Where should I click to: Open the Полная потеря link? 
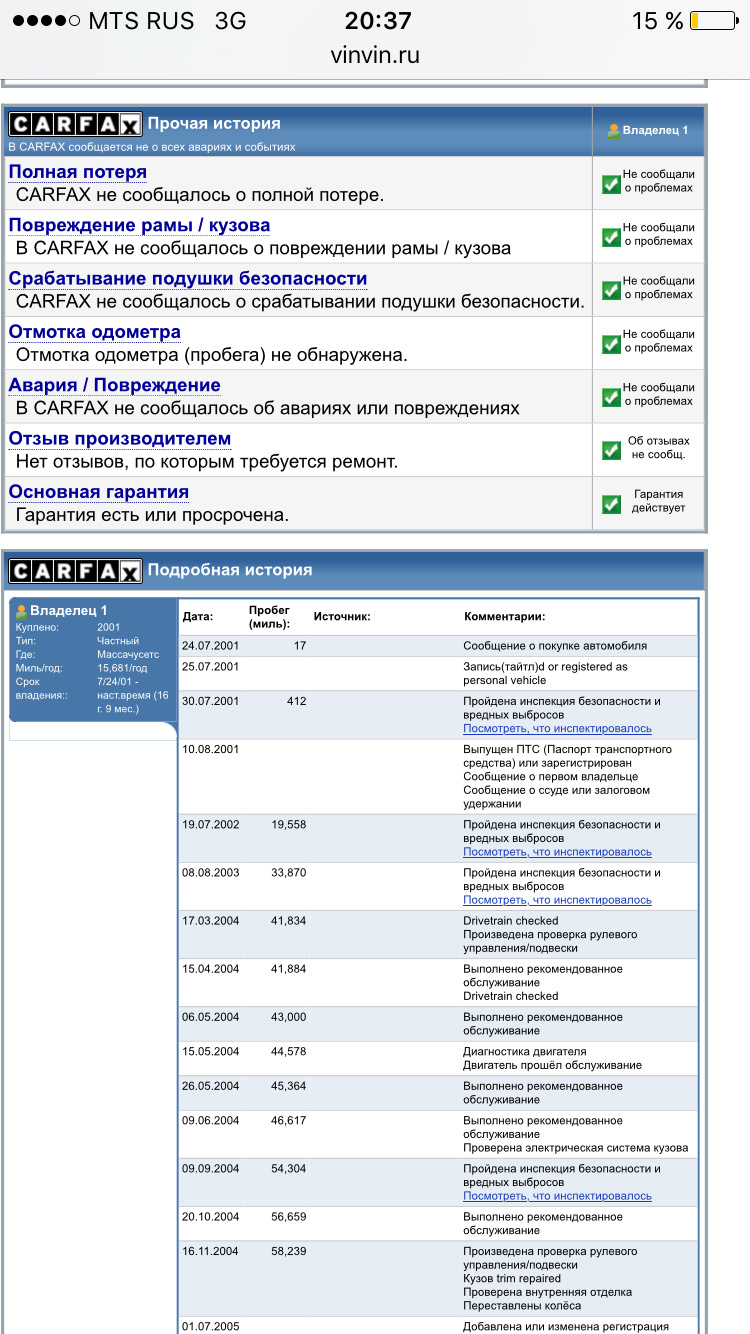click(78, 172)
